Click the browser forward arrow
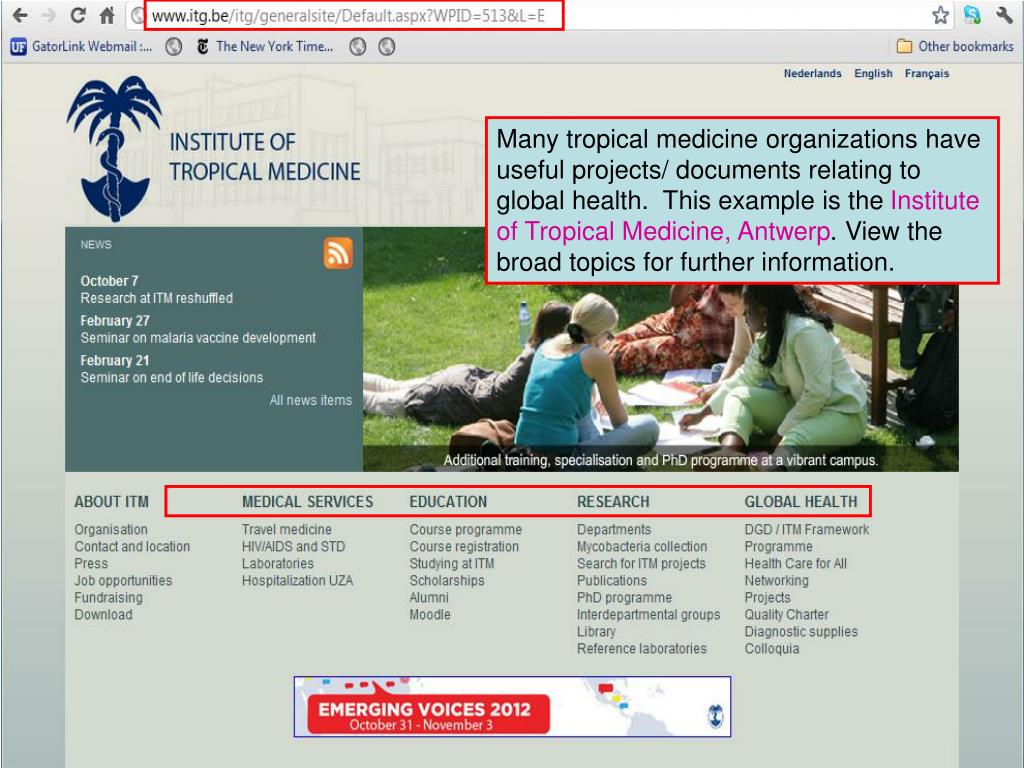This screenshot has width=1024, height=768. pyautogui.click(x=49, y=15)
